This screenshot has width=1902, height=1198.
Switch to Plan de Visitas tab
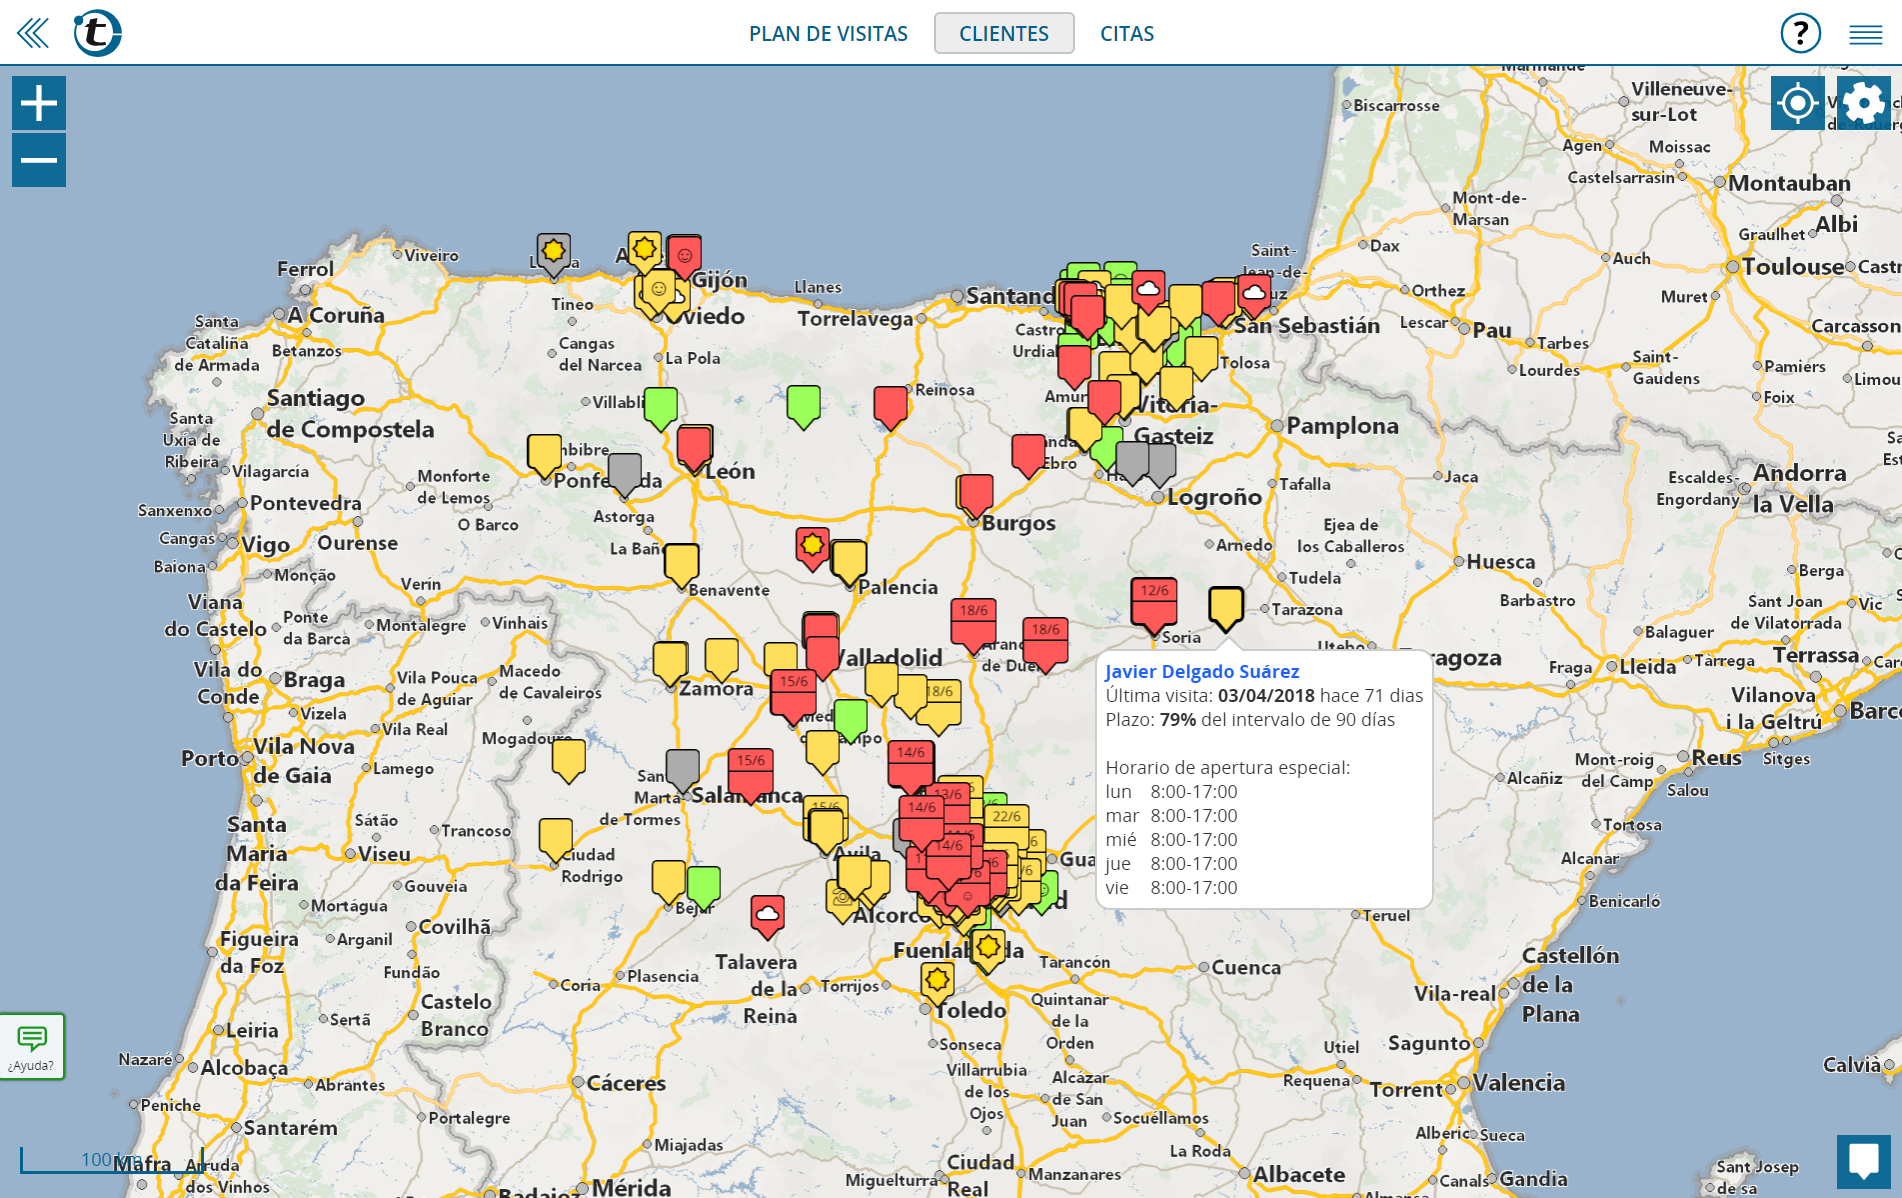(x=828, y=34)
